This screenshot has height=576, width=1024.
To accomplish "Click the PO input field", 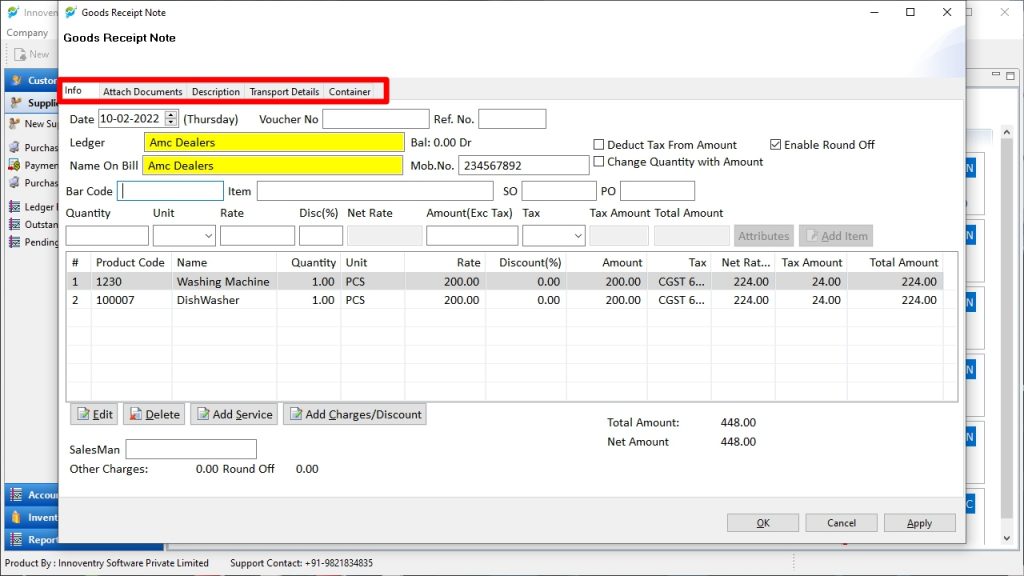I will click(x=657, y=191).
